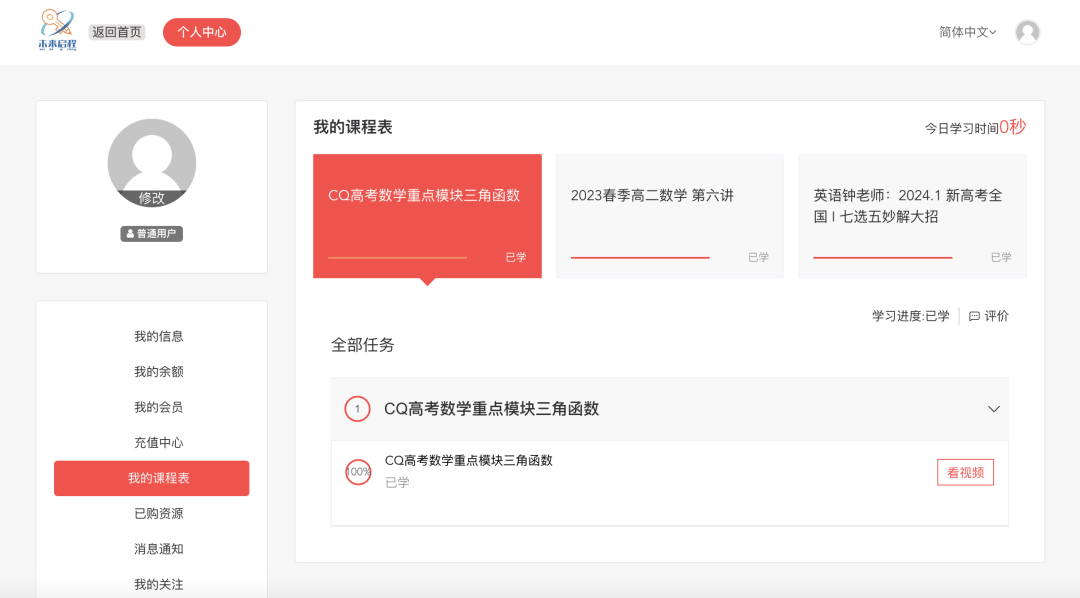Click the 返回首页 button
This screenshot has width=1080, height=598.
coord(116,32)
